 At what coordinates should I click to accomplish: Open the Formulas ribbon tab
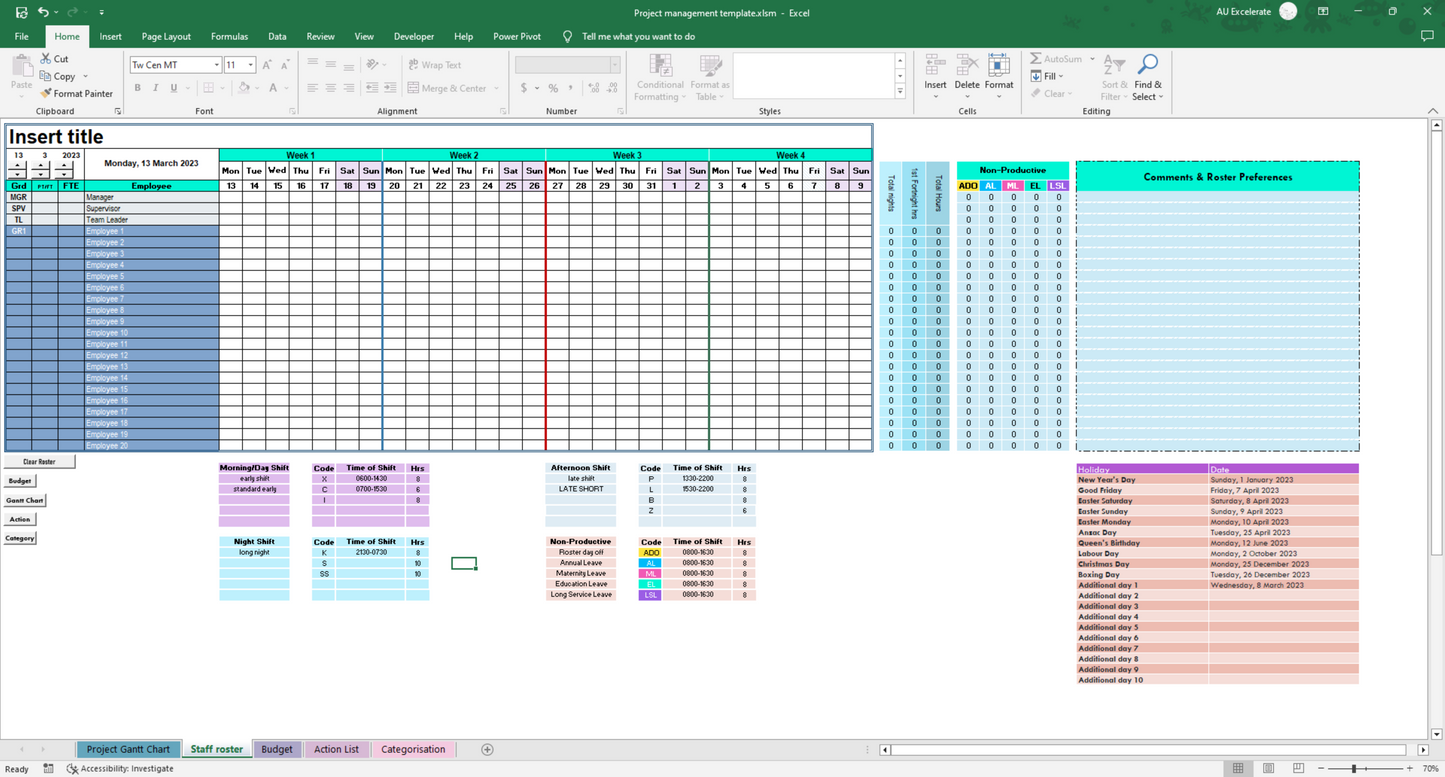pyautogui.click(x=229, y=36)
